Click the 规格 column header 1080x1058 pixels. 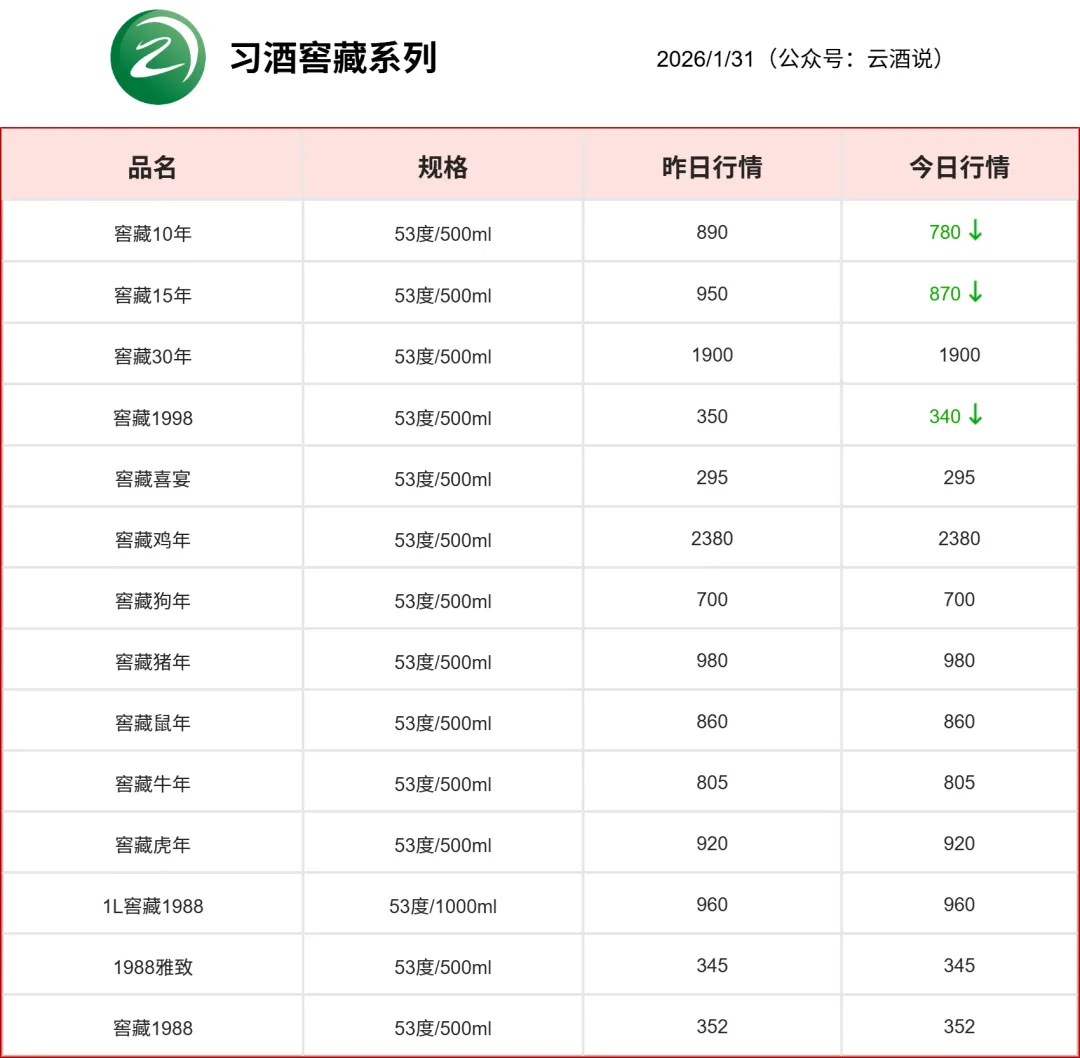point(443,167)
